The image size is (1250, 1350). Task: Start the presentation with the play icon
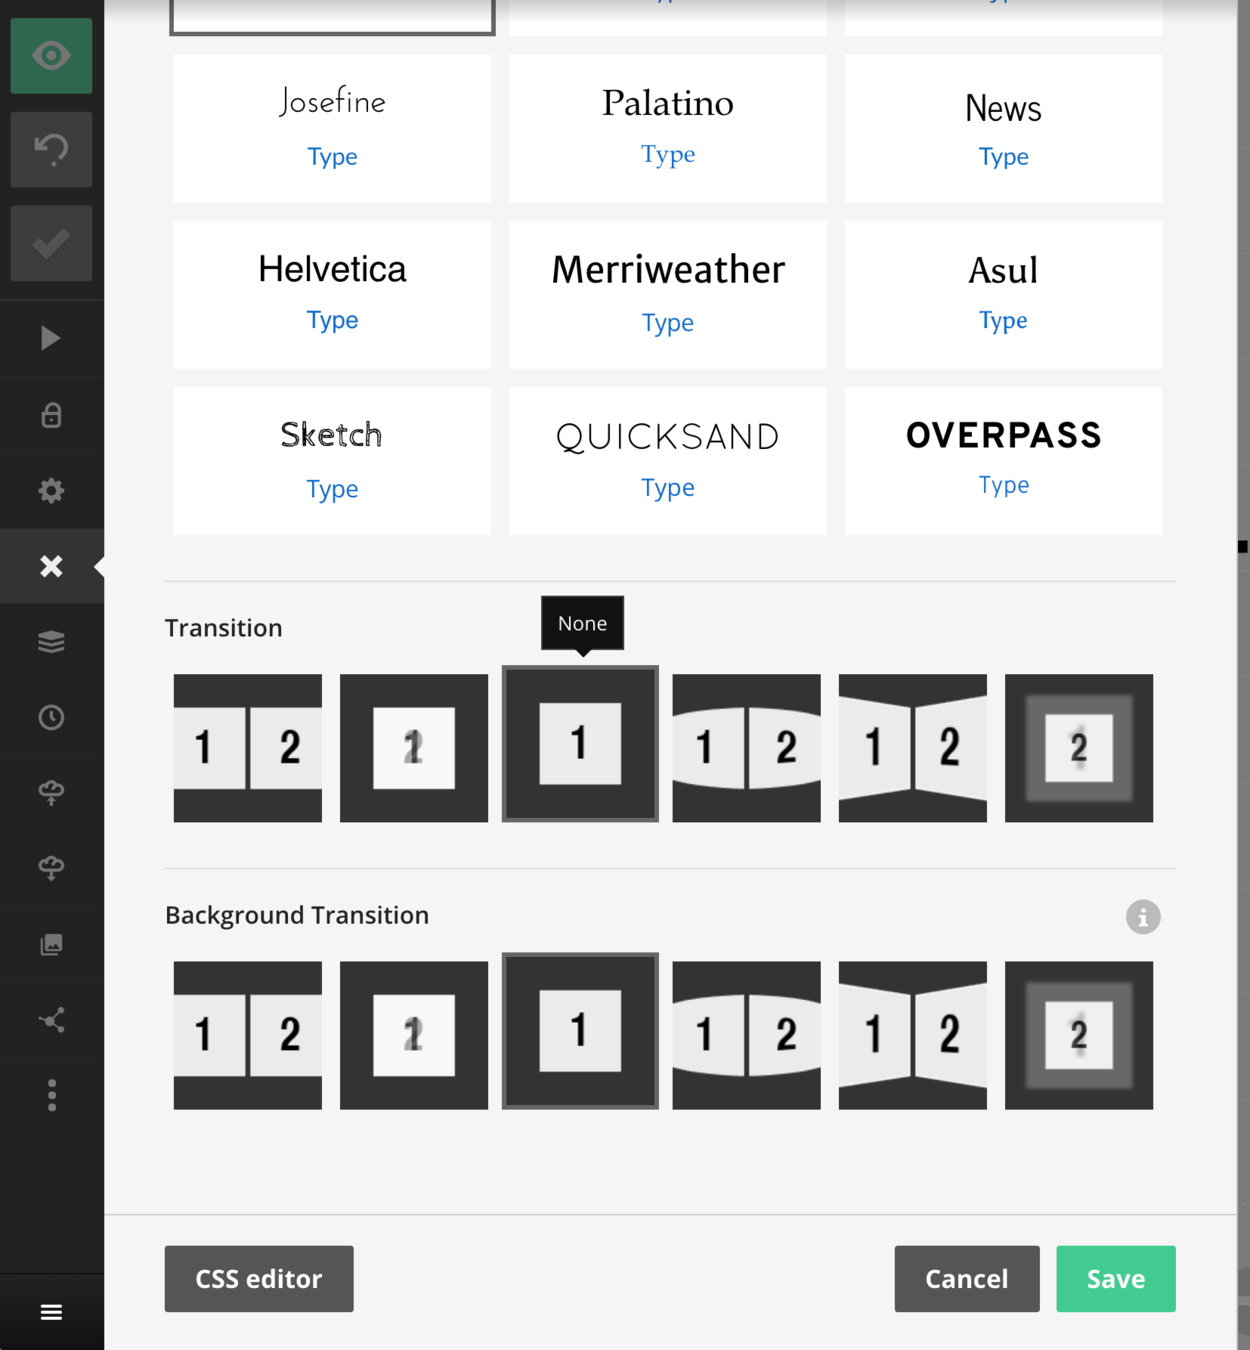(x=51, y=338)
